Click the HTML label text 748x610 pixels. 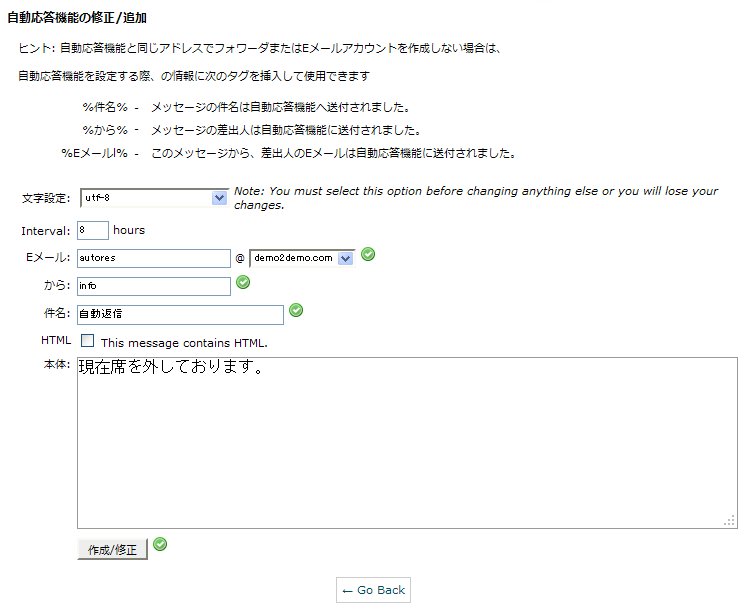pos(56,341)
